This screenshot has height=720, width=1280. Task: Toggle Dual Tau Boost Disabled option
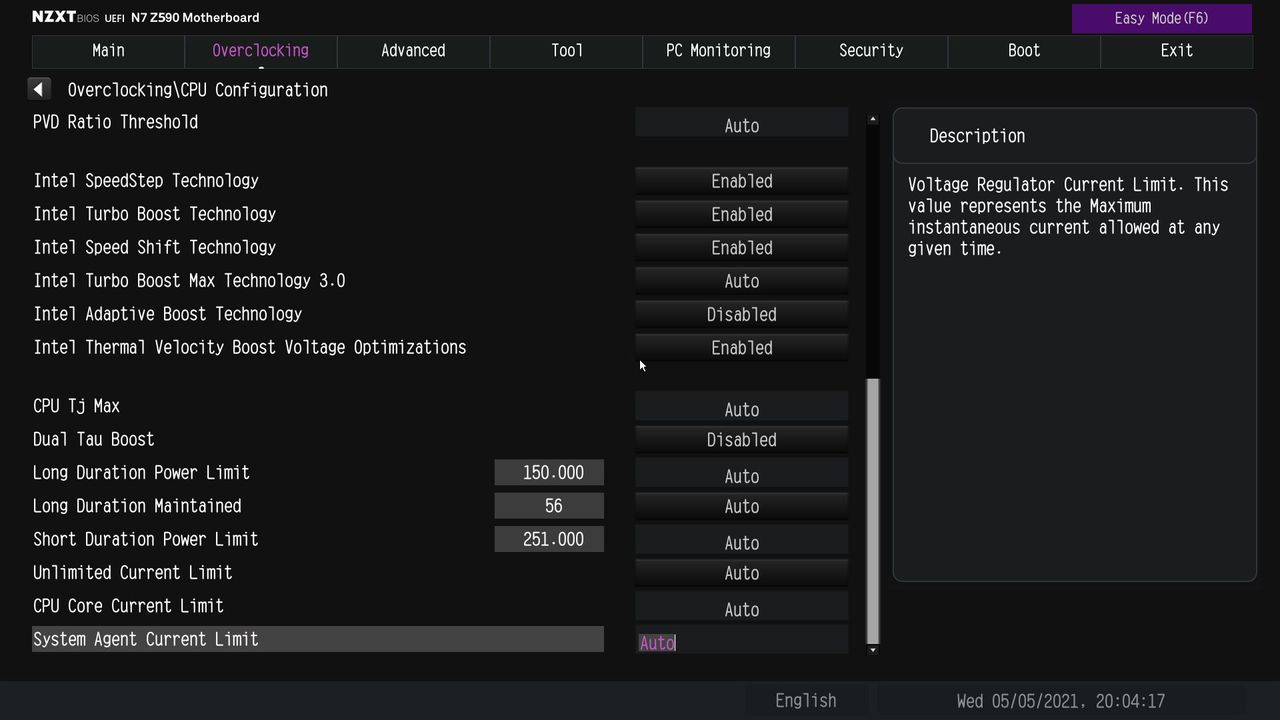(742, 440)
